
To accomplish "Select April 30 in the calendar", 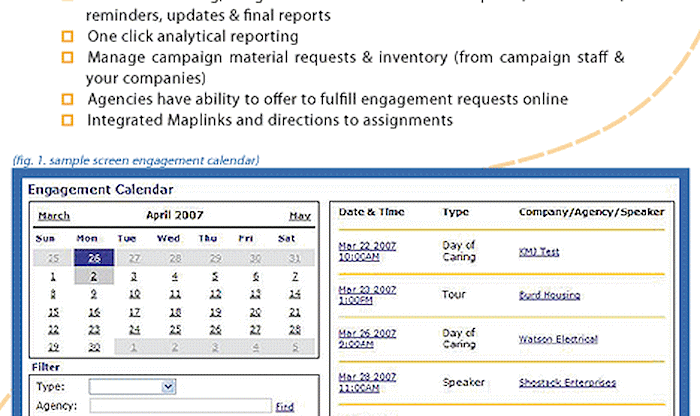I will coord(93,346).
